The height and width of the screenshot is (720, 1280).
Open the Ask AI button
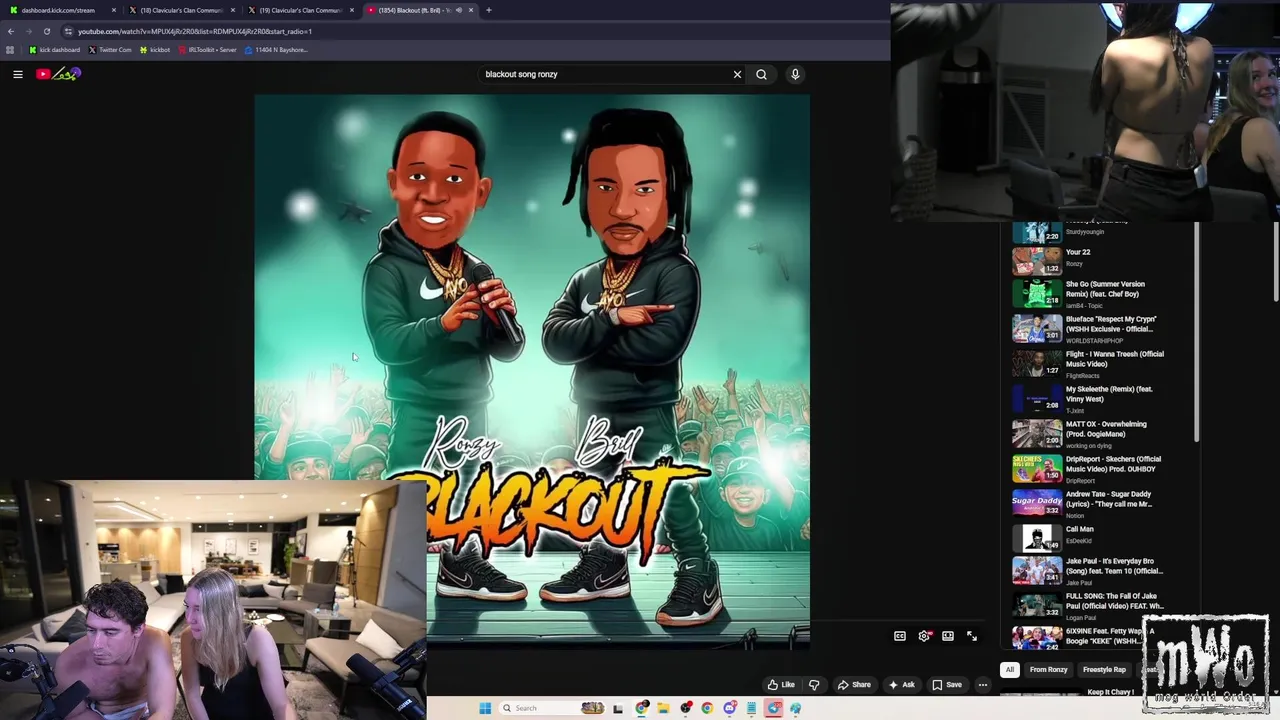click(901, 685)
